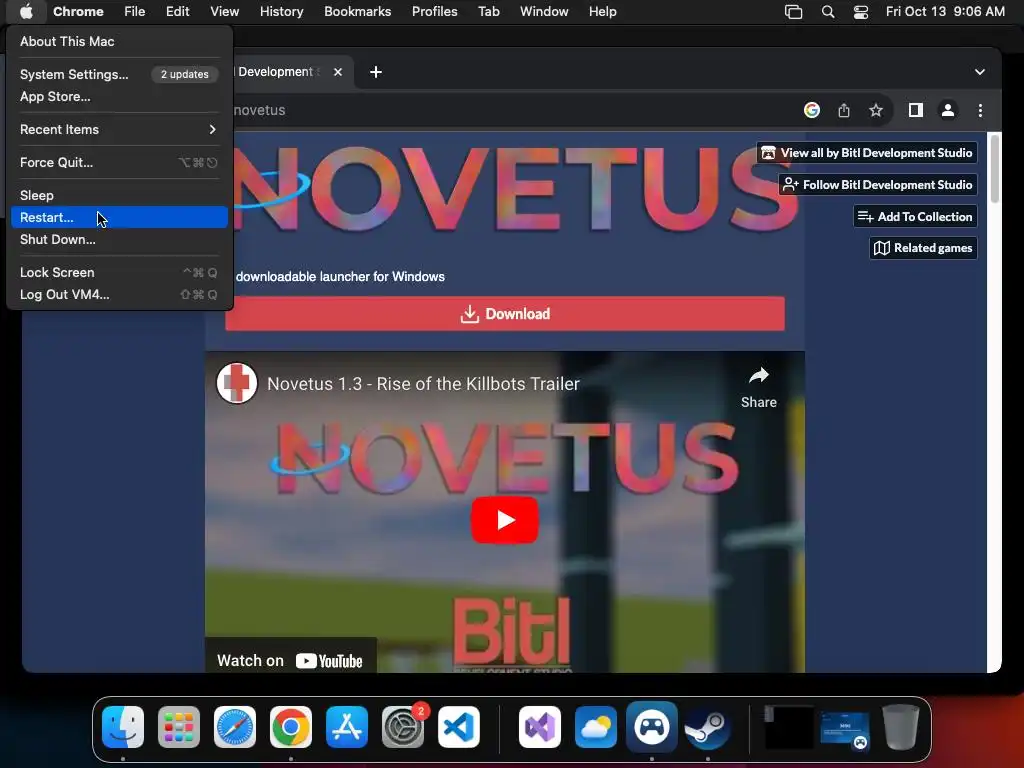The image size is (1024, 768).
Task: Open the History menu
Action: tap(281, 11)
